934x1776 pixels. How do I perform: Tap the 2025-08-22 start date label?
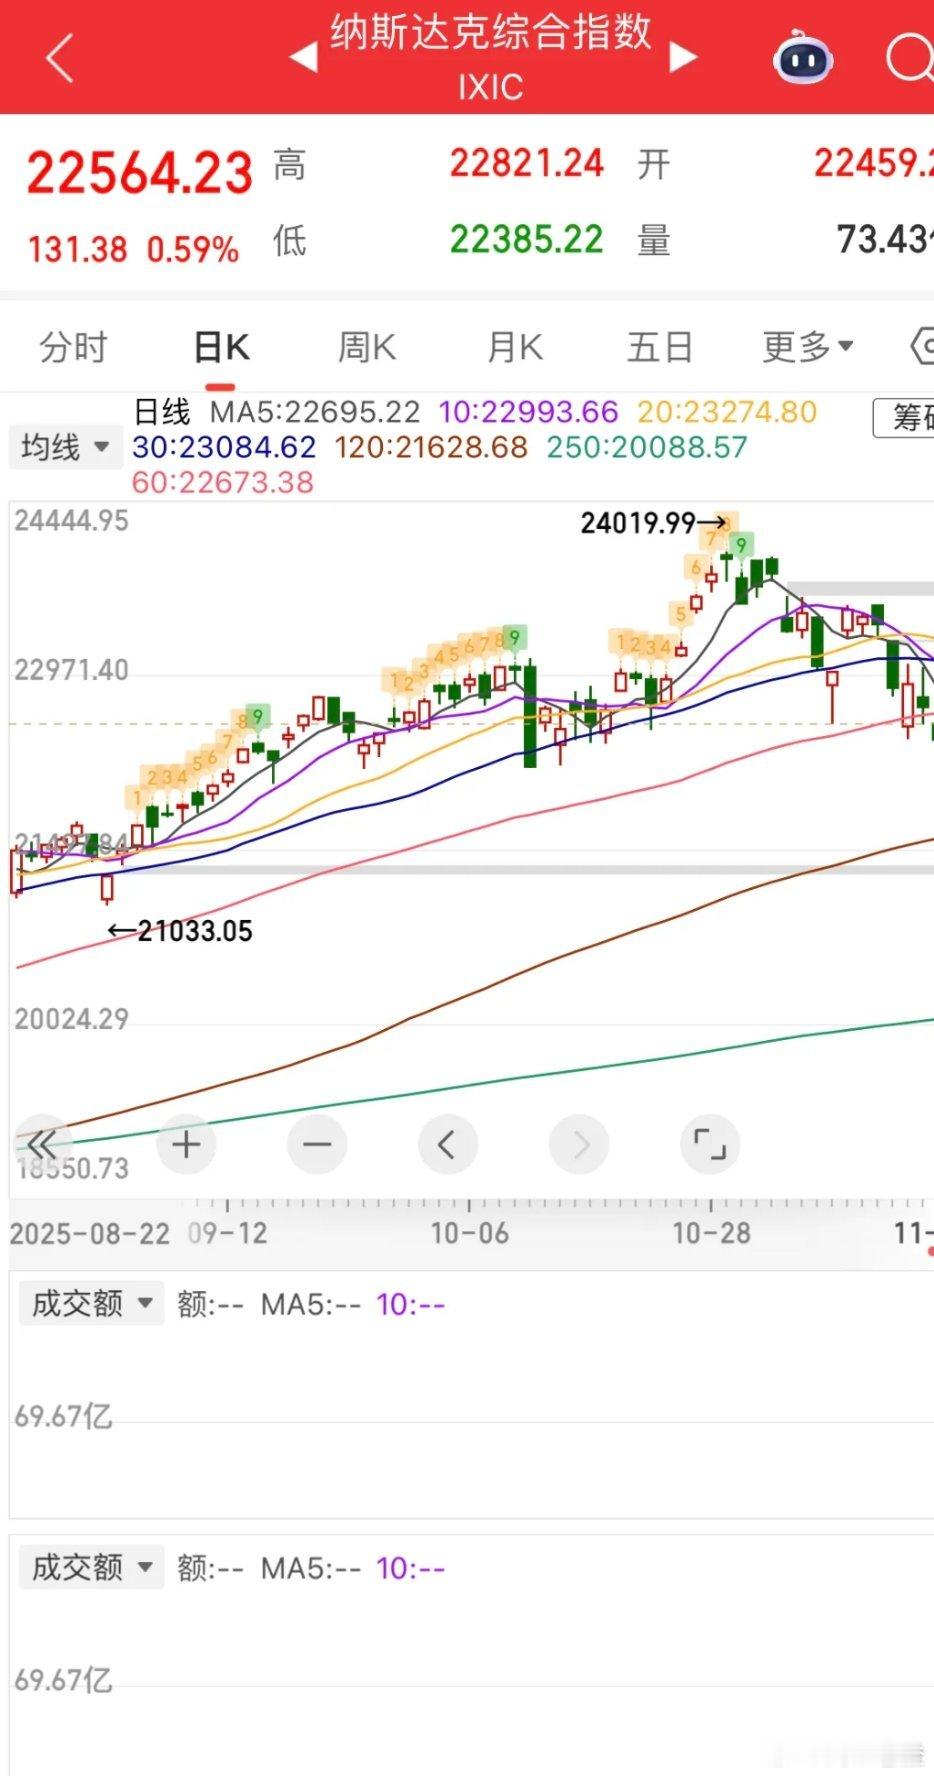(x=90, y=1233)
